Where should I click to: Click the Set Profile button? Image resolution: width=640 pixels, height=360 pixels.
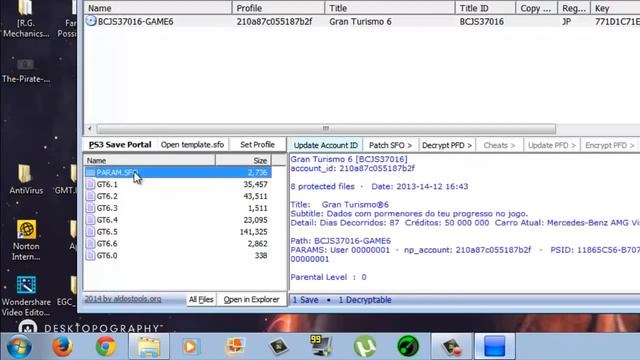click(x=257, y=144)
